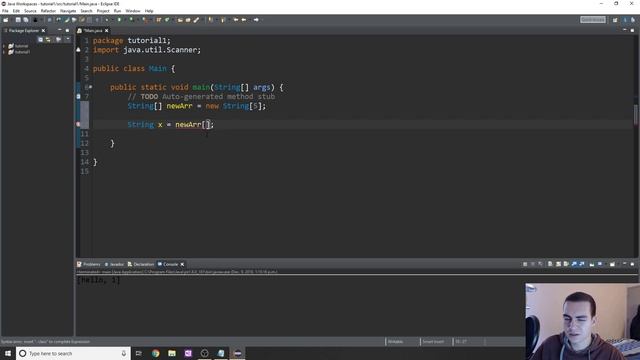Open Package Explorer view menu dropdown
Screen dimensions: 640x360
click(x=67, y=39)
